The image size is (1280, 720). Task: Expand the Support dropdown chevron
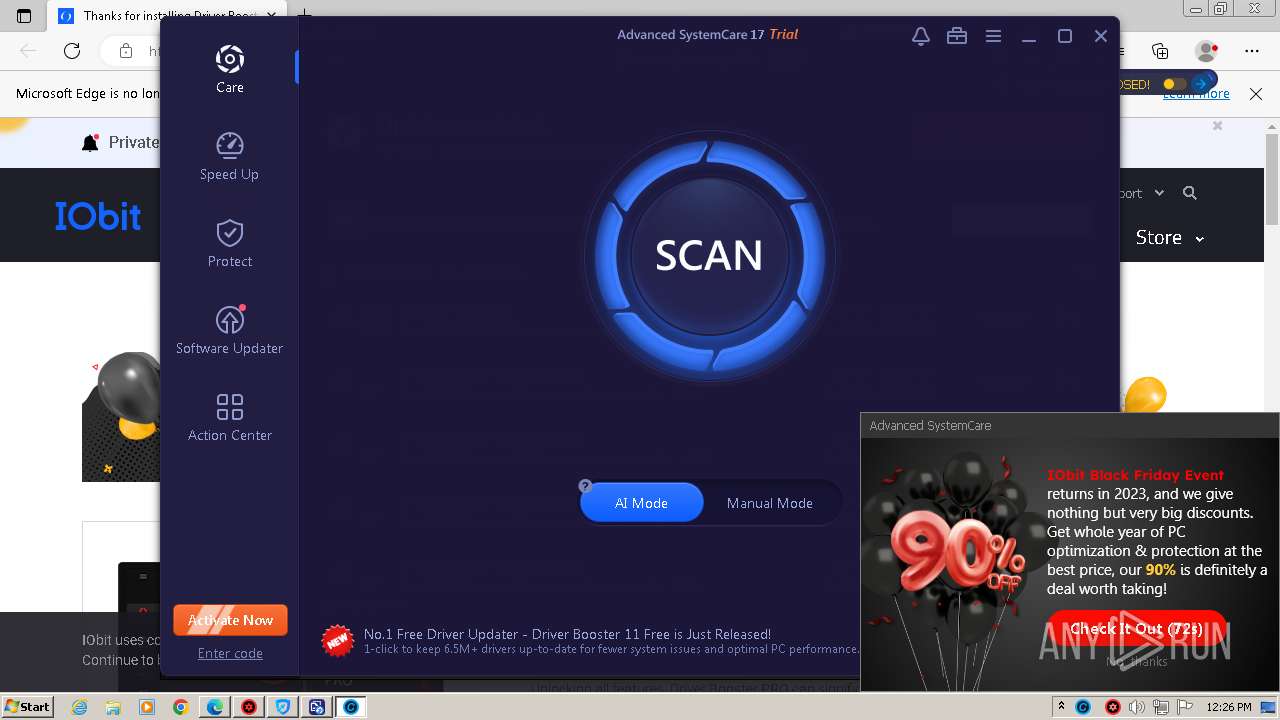click(x=1159, y=193)
